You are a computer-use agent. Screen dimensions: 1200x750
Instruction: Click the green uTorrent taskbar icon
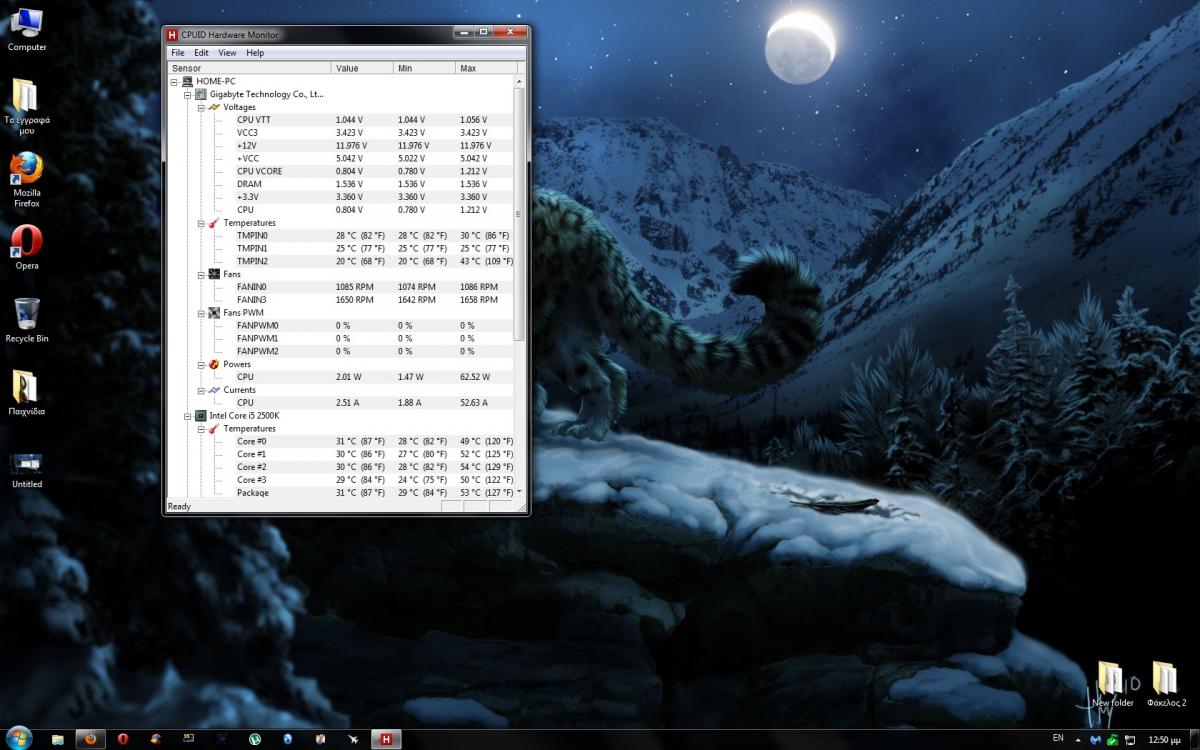coord(255,739)
